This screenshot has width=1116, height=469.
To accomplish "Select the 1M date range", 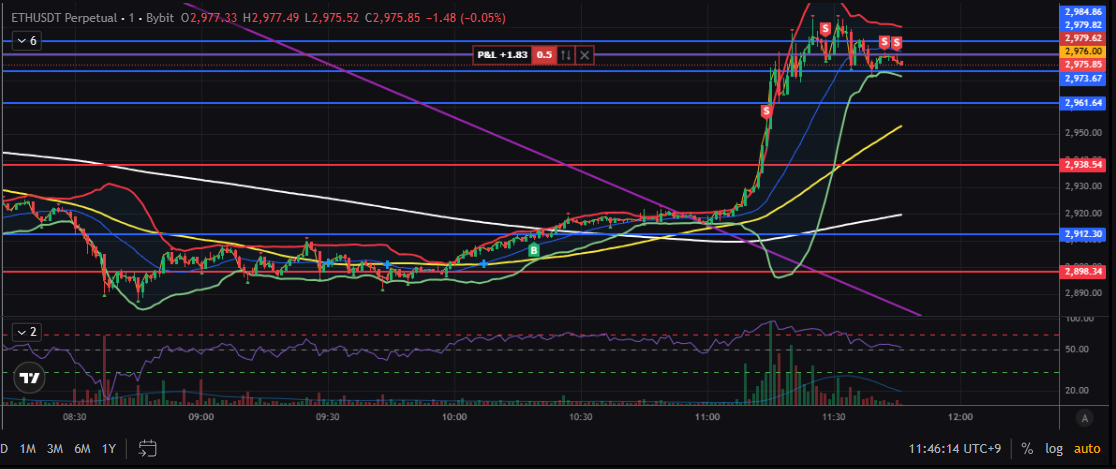I will (28, 448).
